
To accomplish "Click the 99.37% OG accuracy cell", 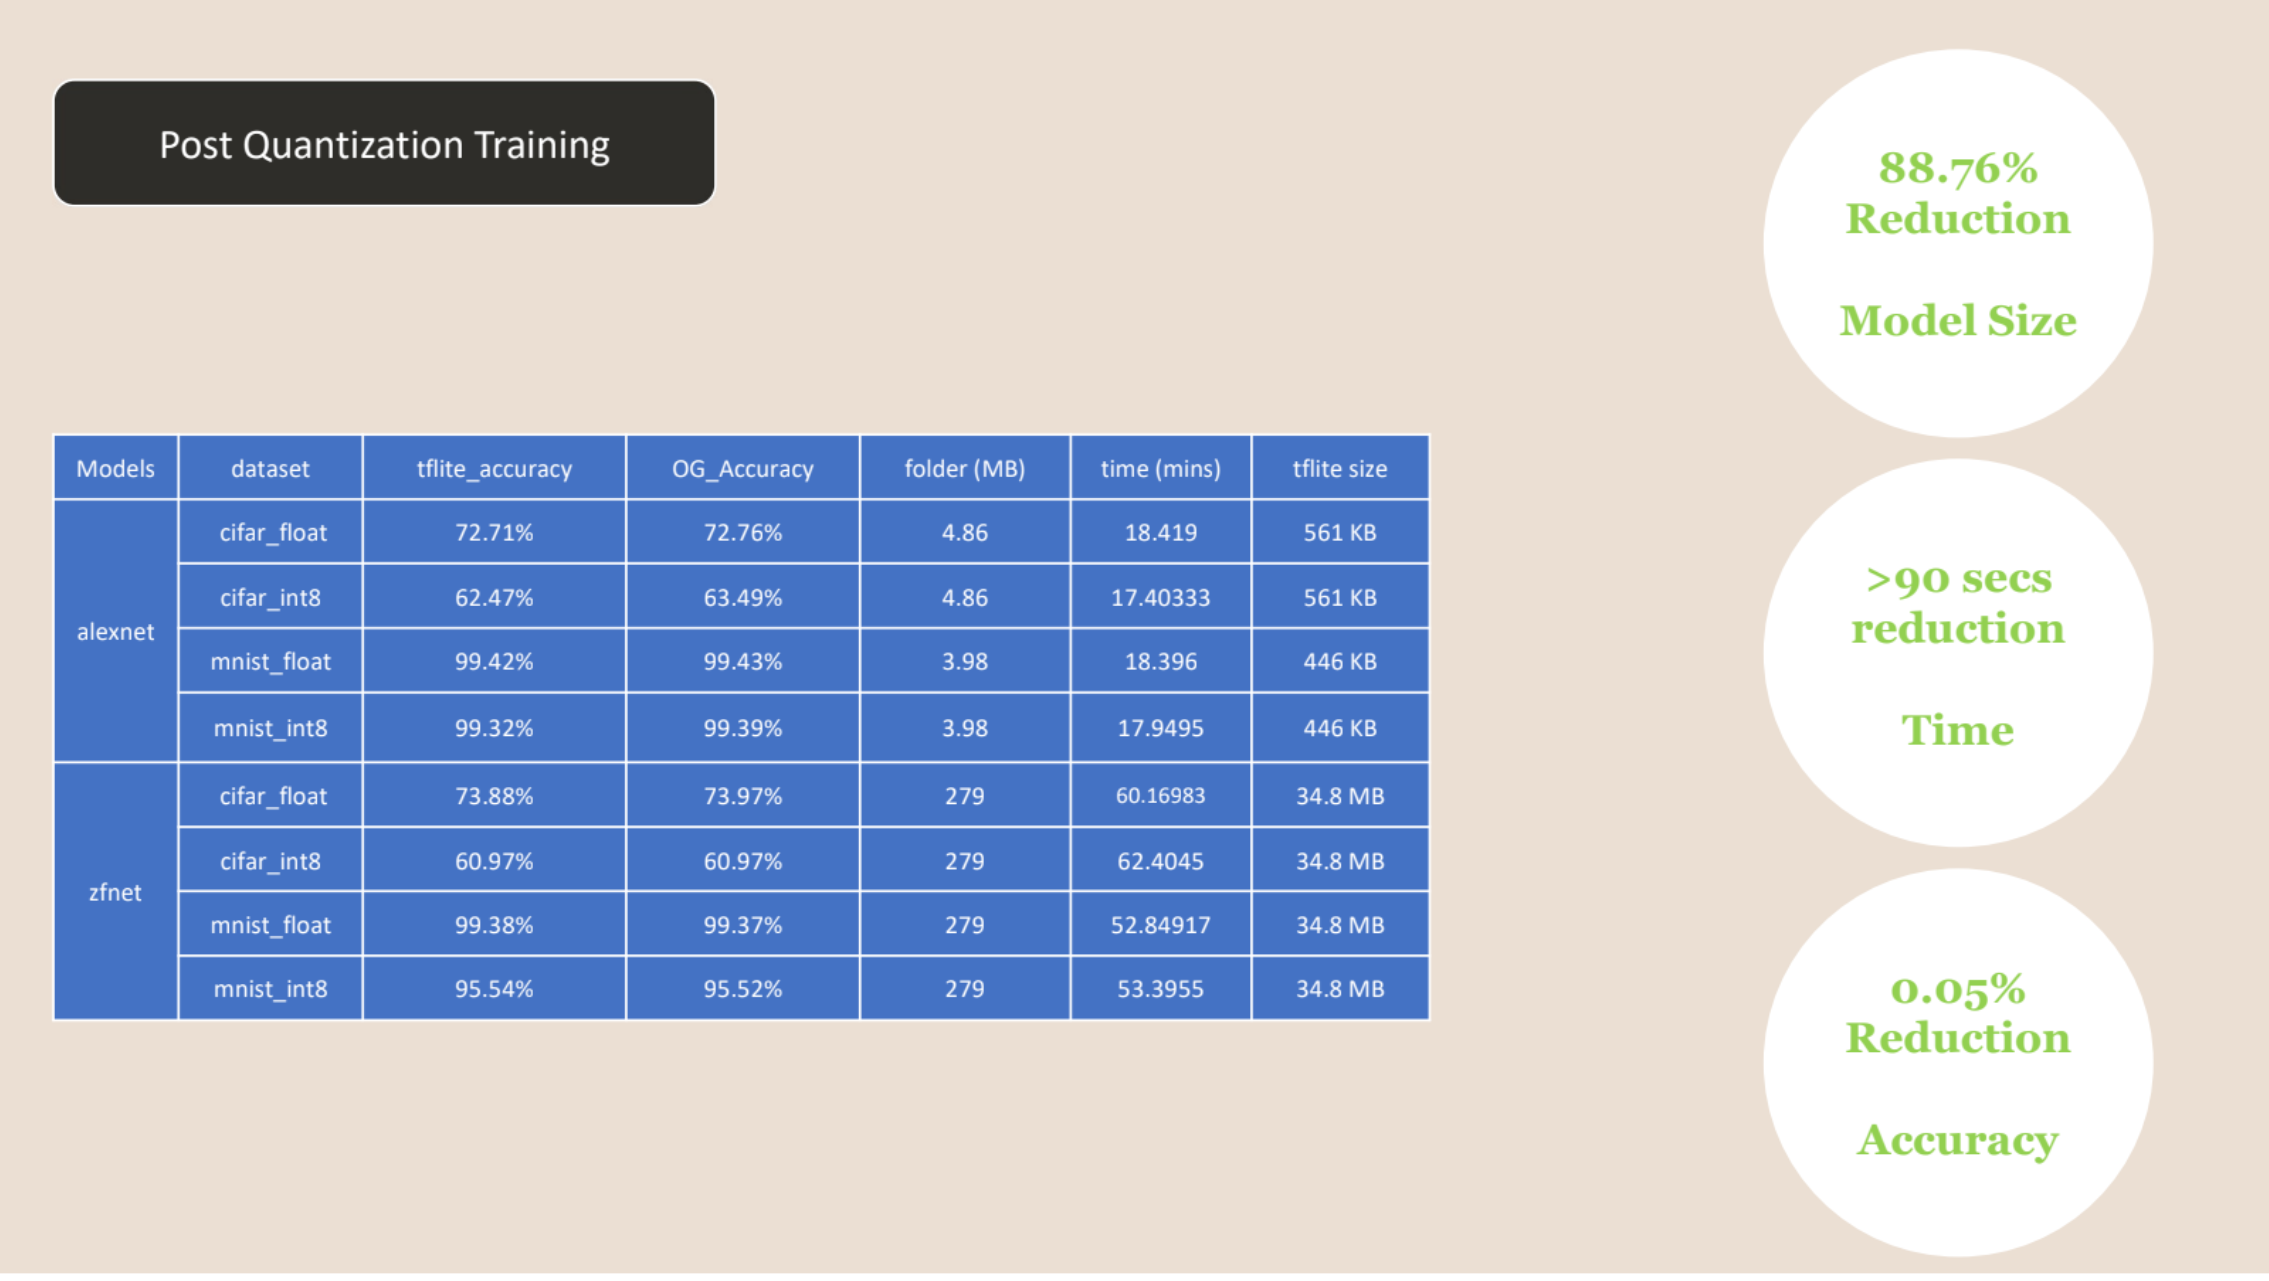I will 742,924.
